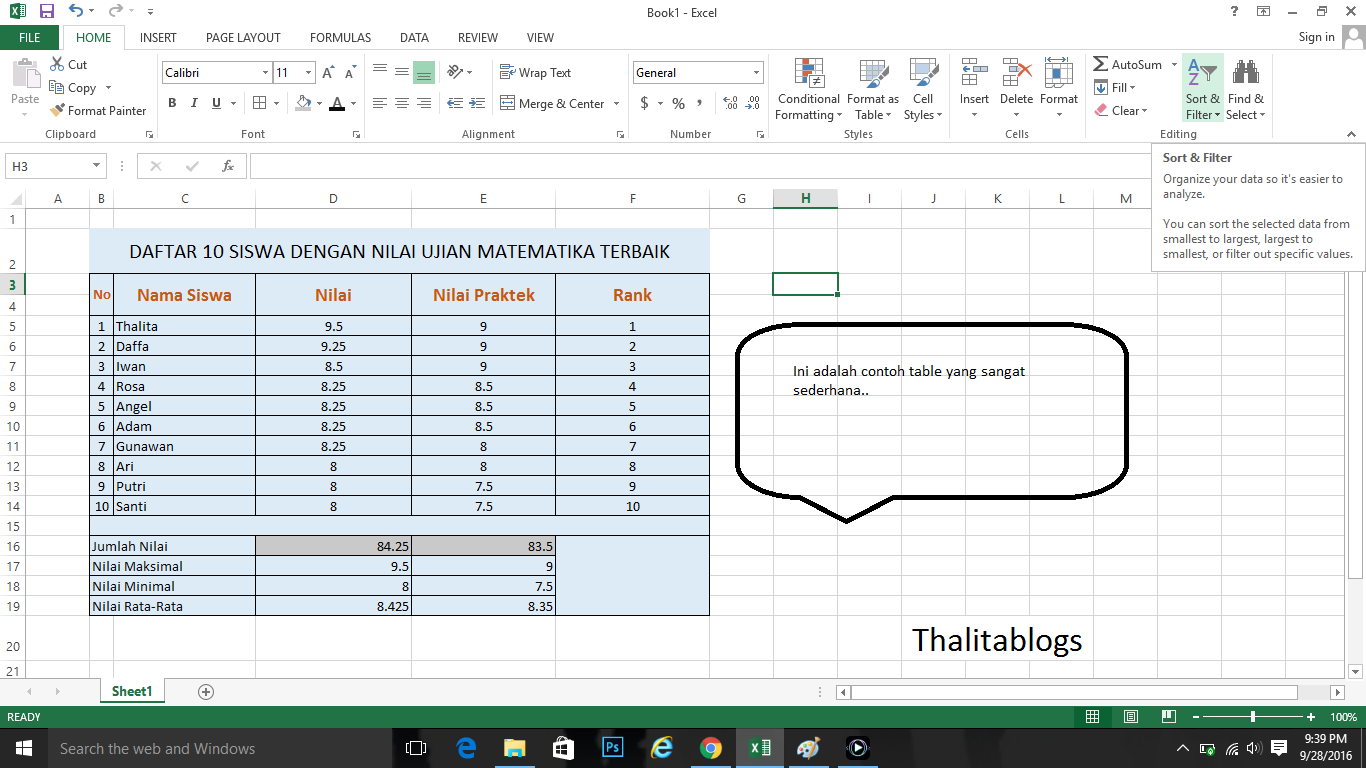Click the Font Color swatch
Image resolution: width=1366 pixels, height=768 pixels.
pyautogui.click(x=337, y=103)
